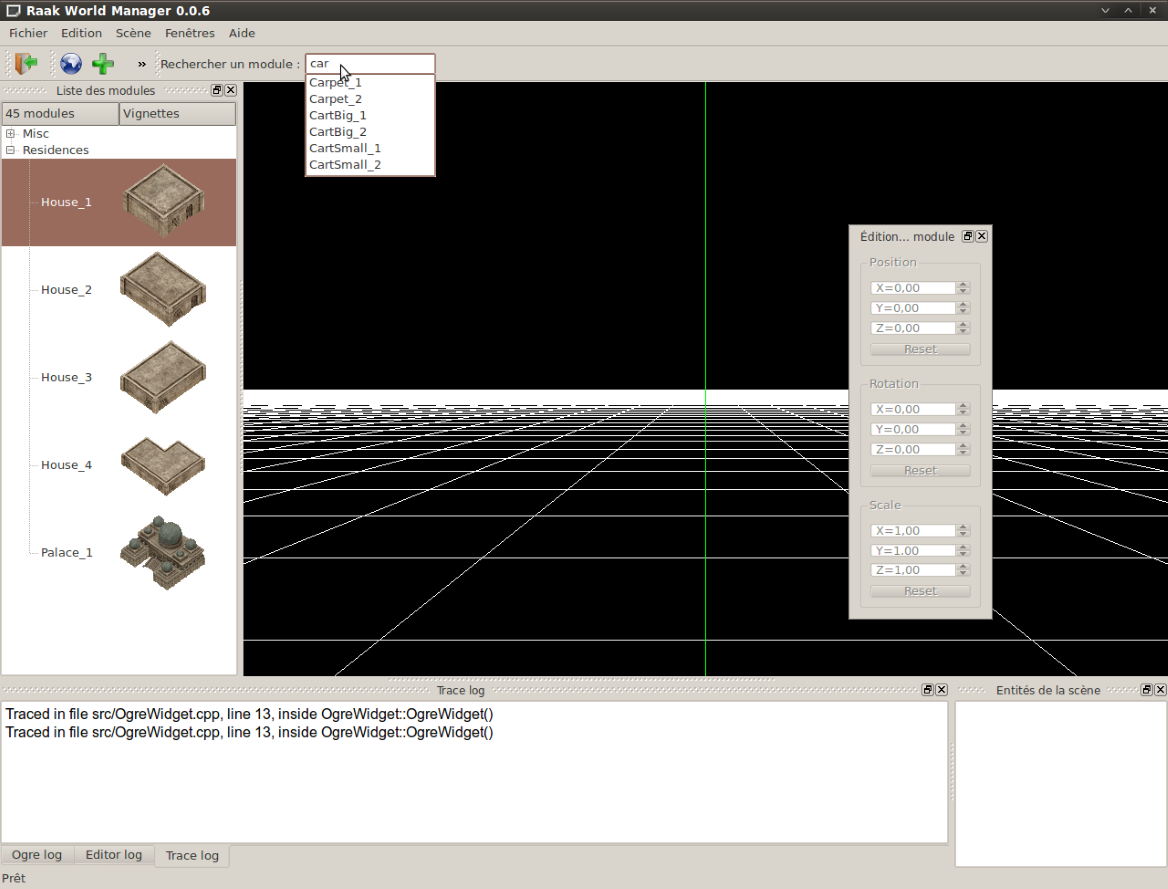The image size is (1168, 889).
Task: Choose CartBig_2 from suggestions
Action: click(x=370, y=132)
